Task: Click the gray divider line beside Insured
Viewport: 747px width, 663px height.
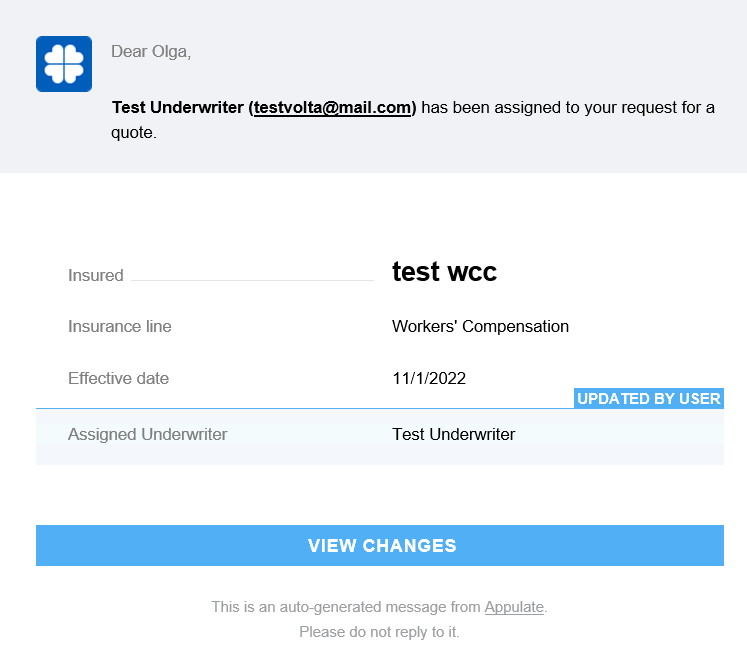Action: point(252,280)
